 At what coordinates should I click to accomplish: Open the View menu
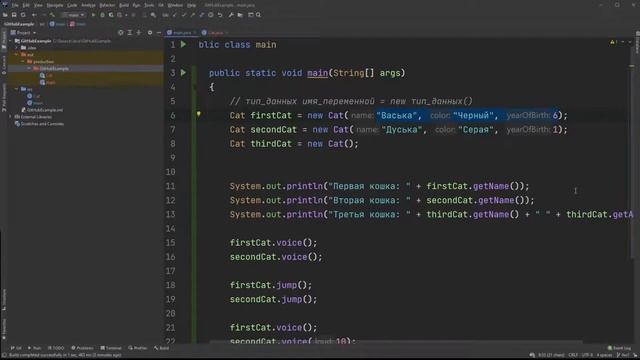(x=38, y=5)
